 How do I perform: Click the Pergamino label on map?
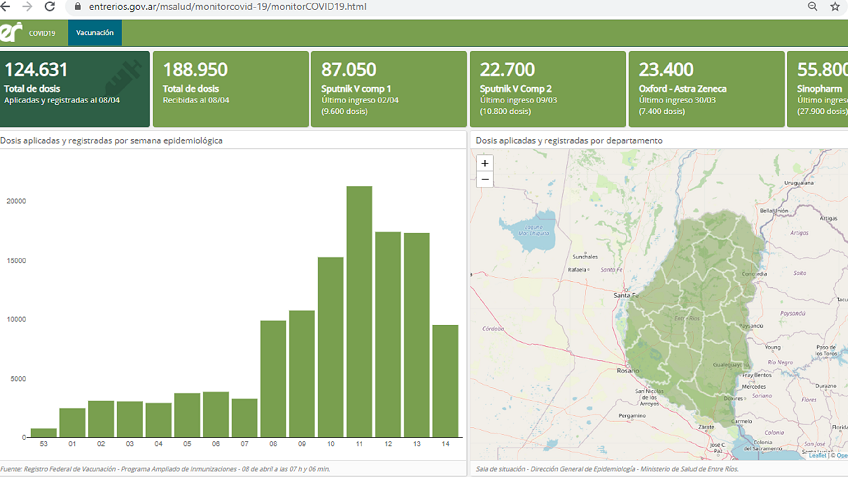point(632,416)
